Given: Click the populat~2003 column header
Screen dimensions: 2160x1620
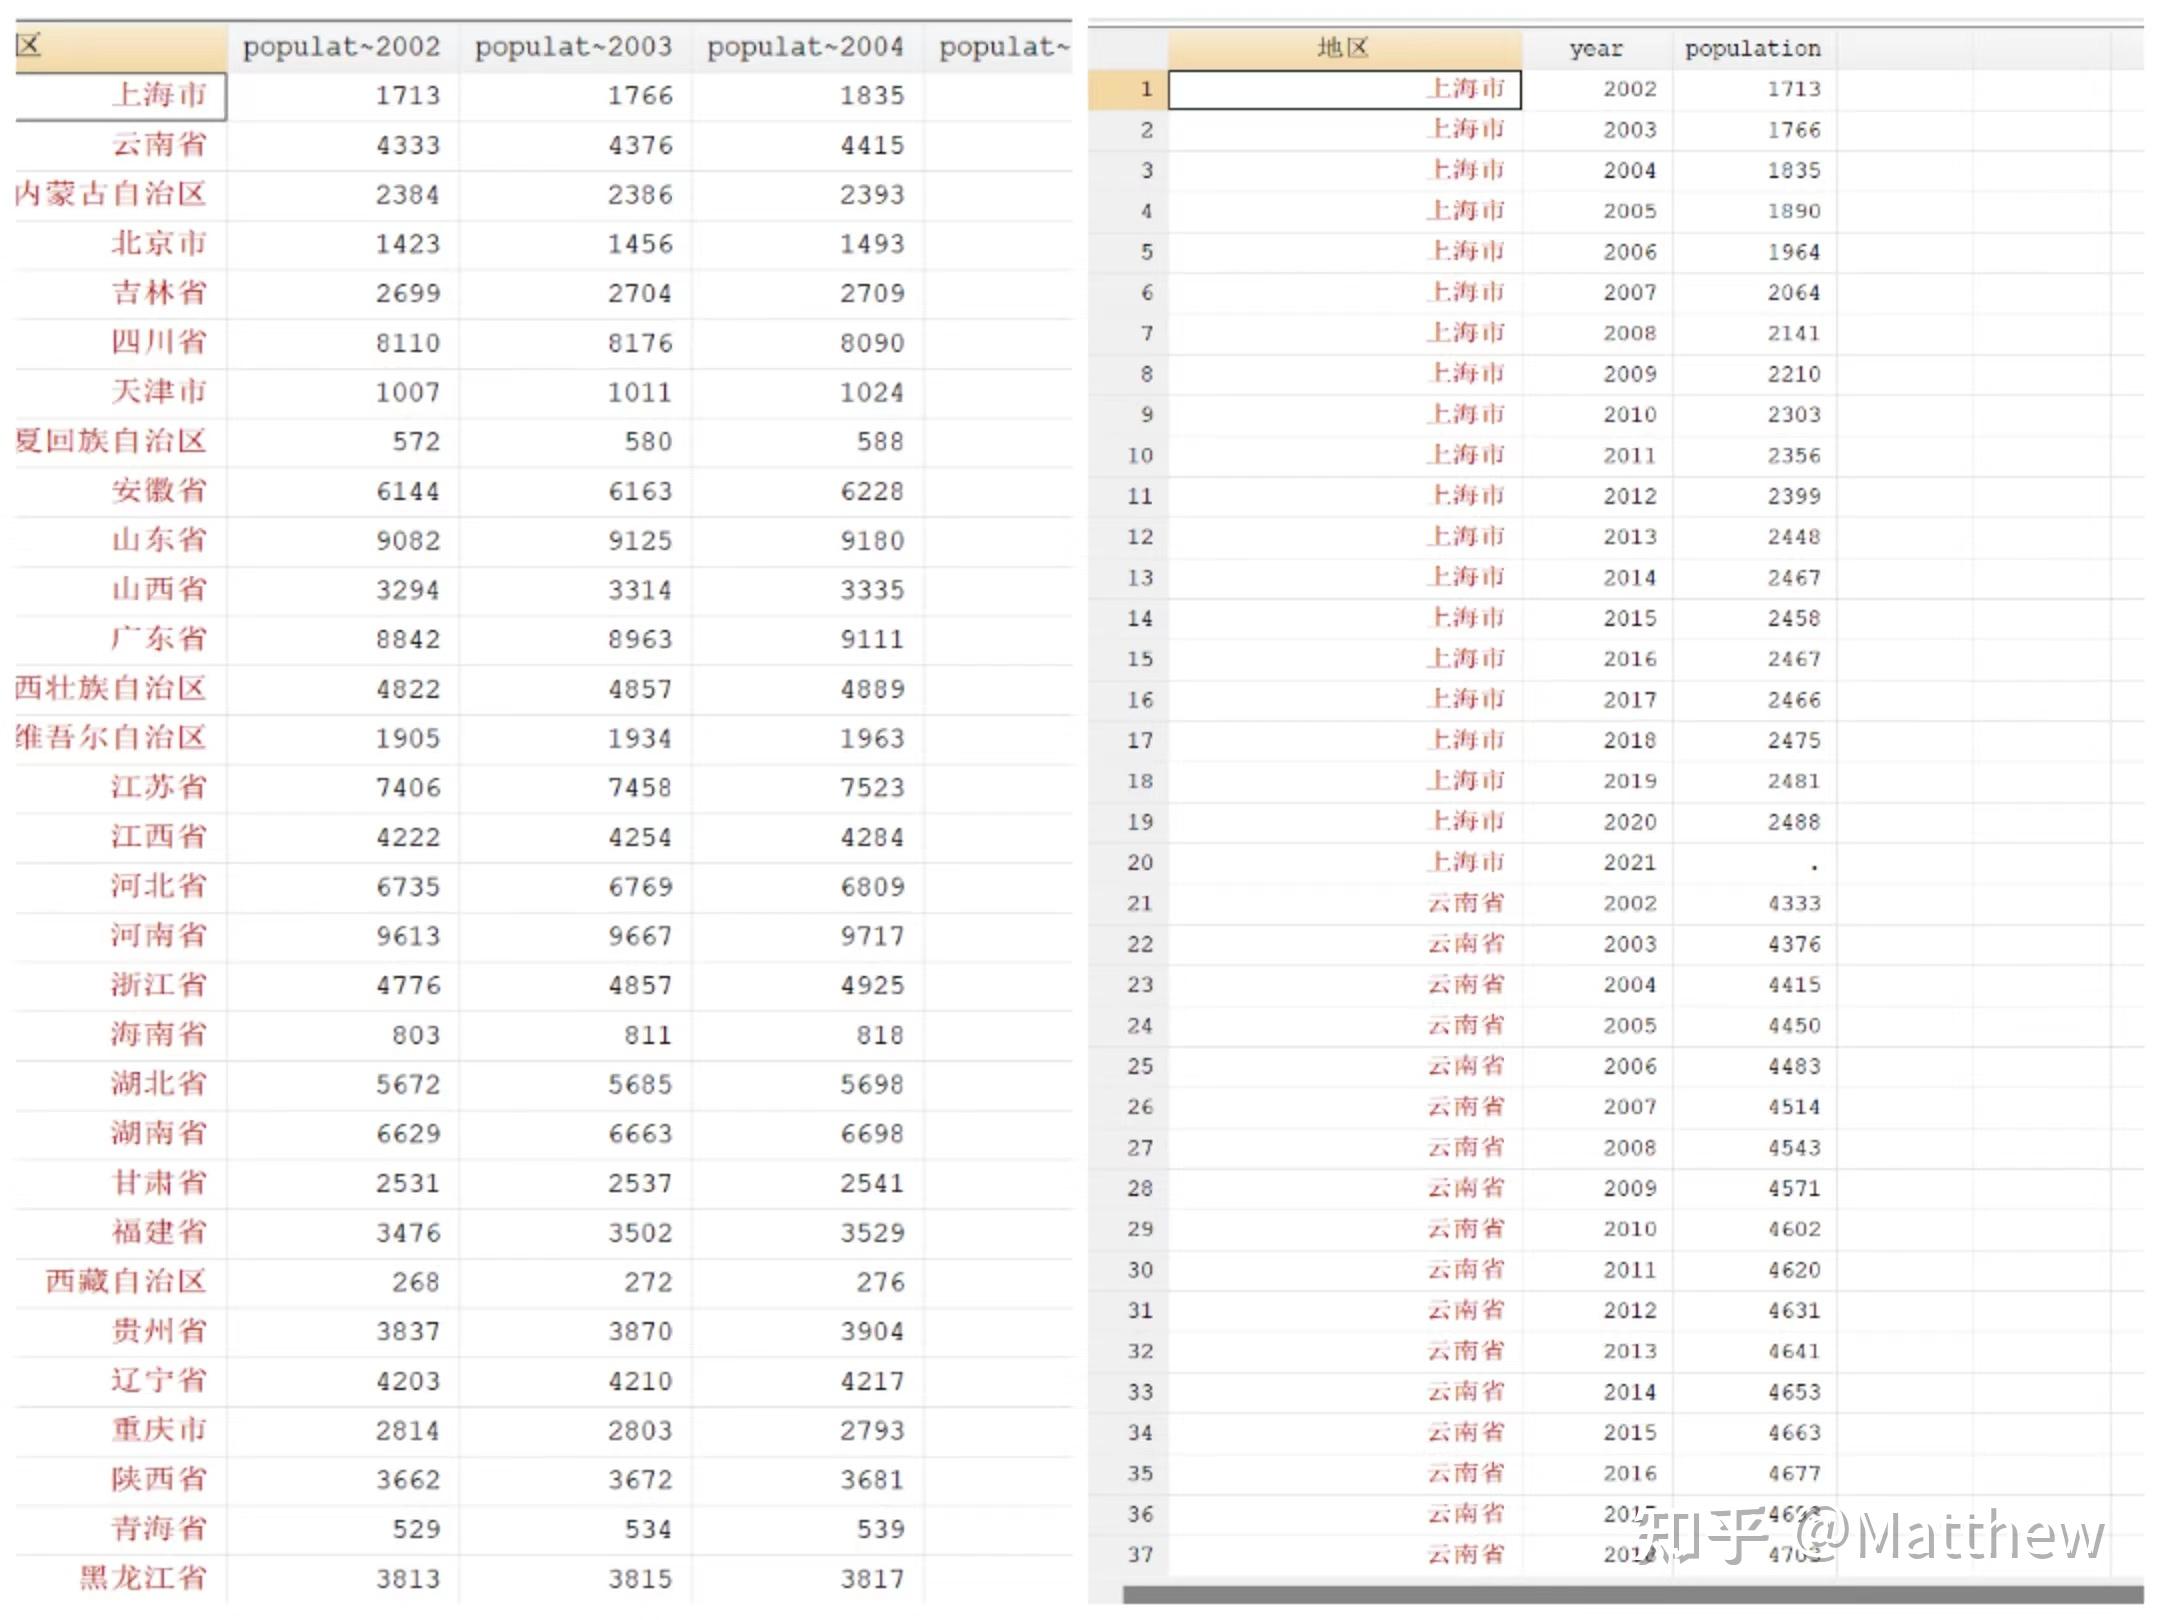Looking at the screenshot, I should [573, 46].
